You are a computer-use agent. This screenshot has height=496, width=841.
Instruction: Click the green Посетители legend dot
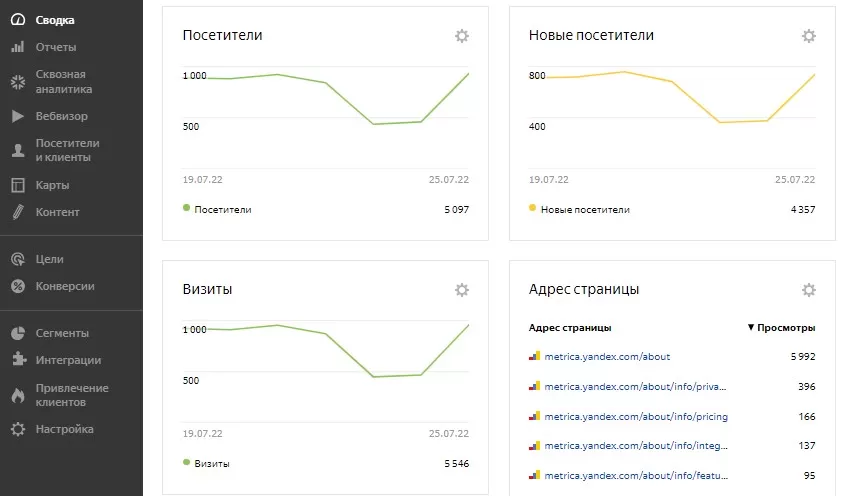pos(186,208)
